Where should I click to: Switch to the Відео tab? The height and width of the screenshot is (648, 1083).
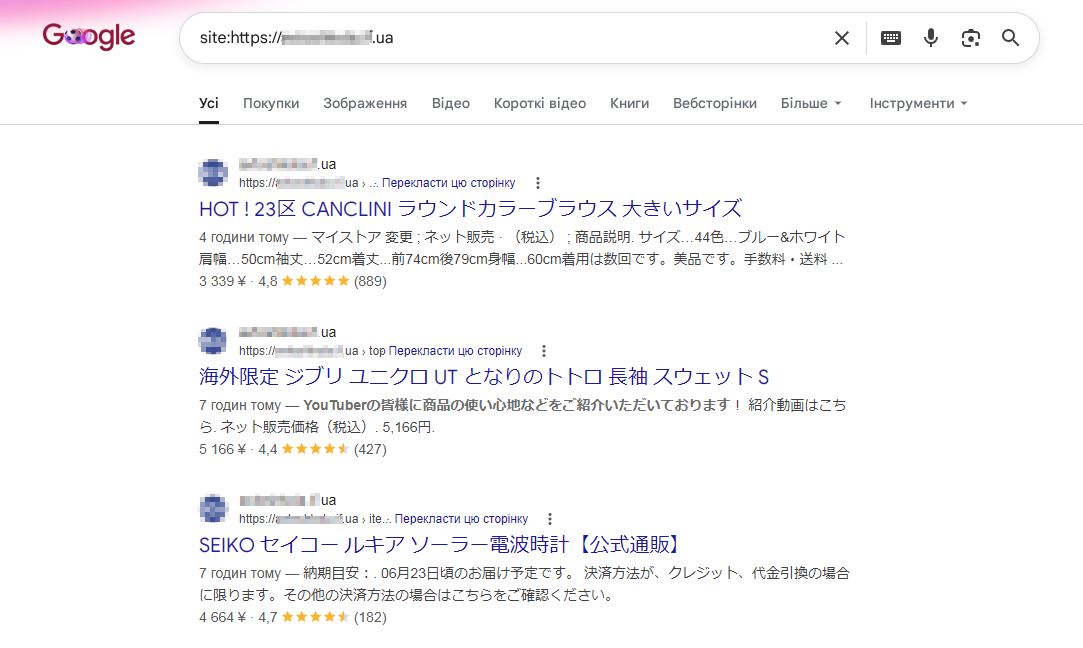450,104
